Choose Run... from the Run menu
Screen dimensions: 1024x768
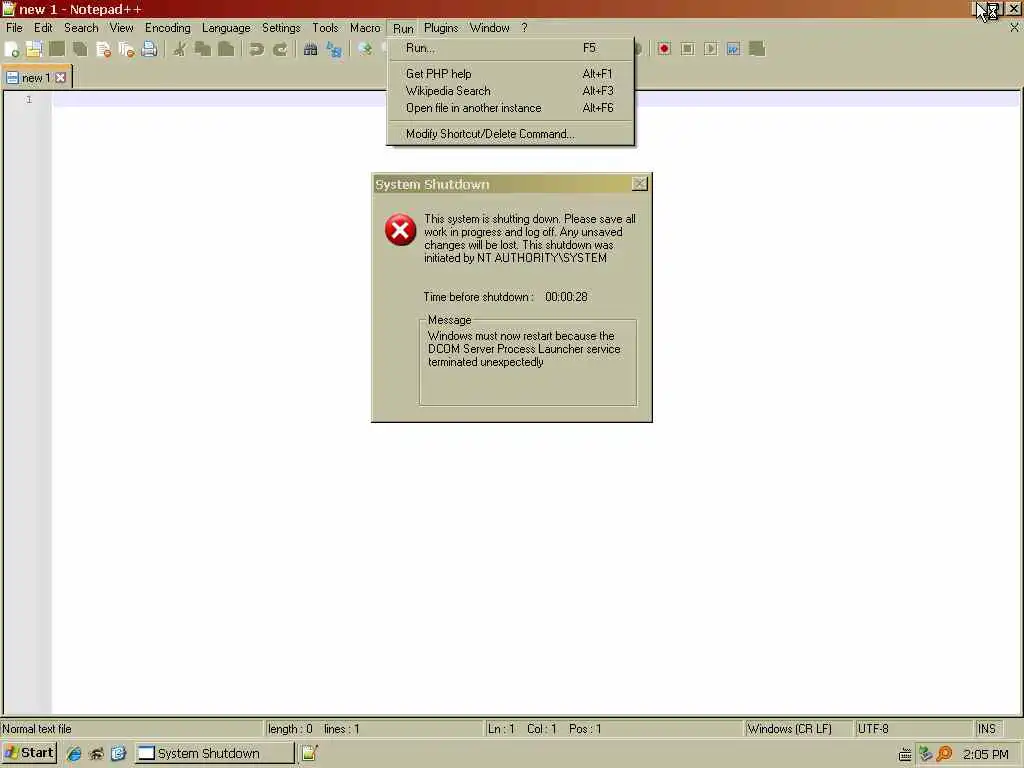(x=510, y=48)
